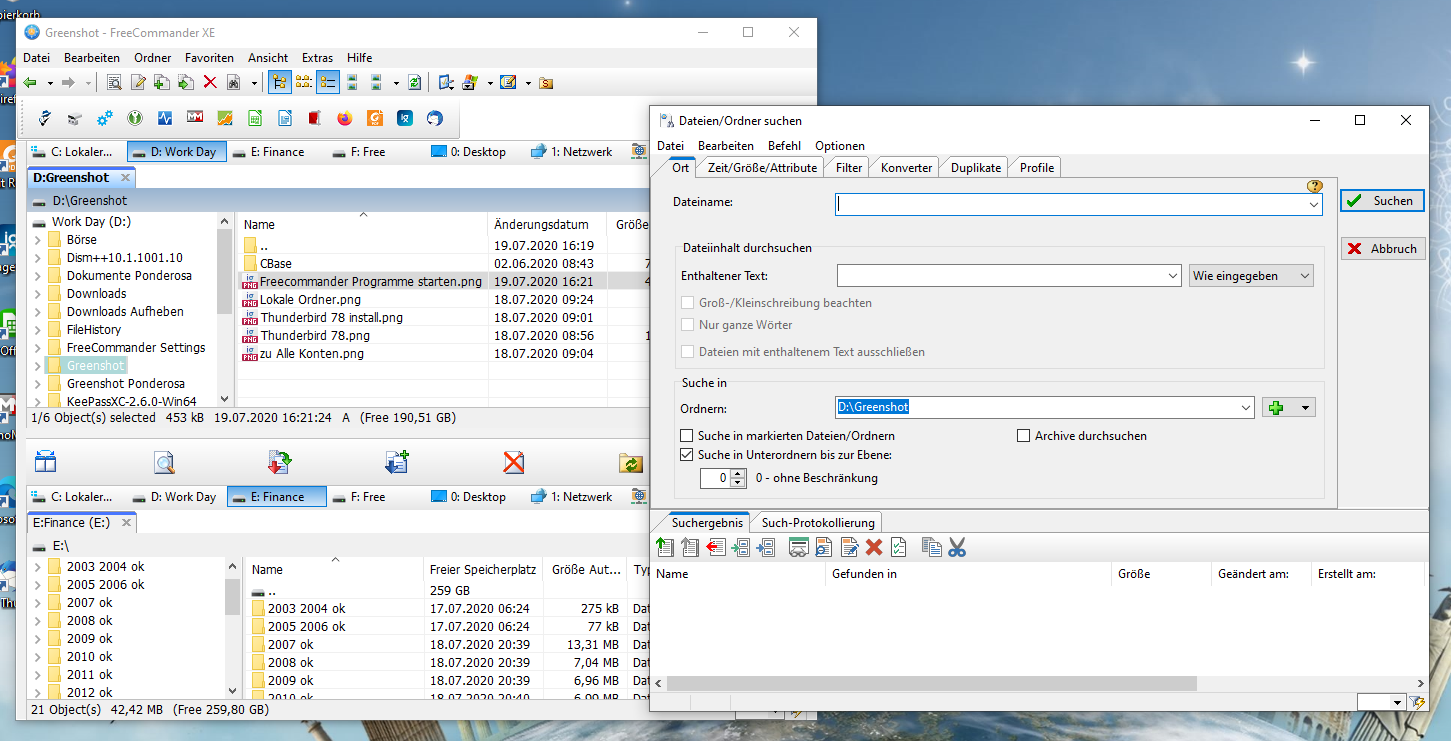Check the 'Archive durchsuchen' checkbox
The image size is (1451, 741).
1023,436
